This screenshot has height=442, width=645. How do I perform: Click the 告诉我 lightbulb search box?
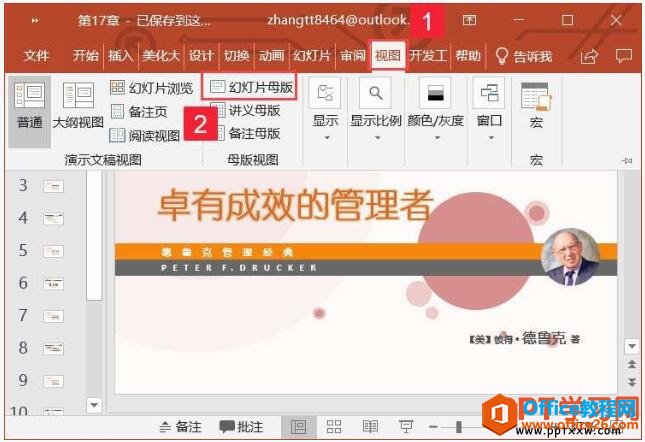(x=523, y=56)
